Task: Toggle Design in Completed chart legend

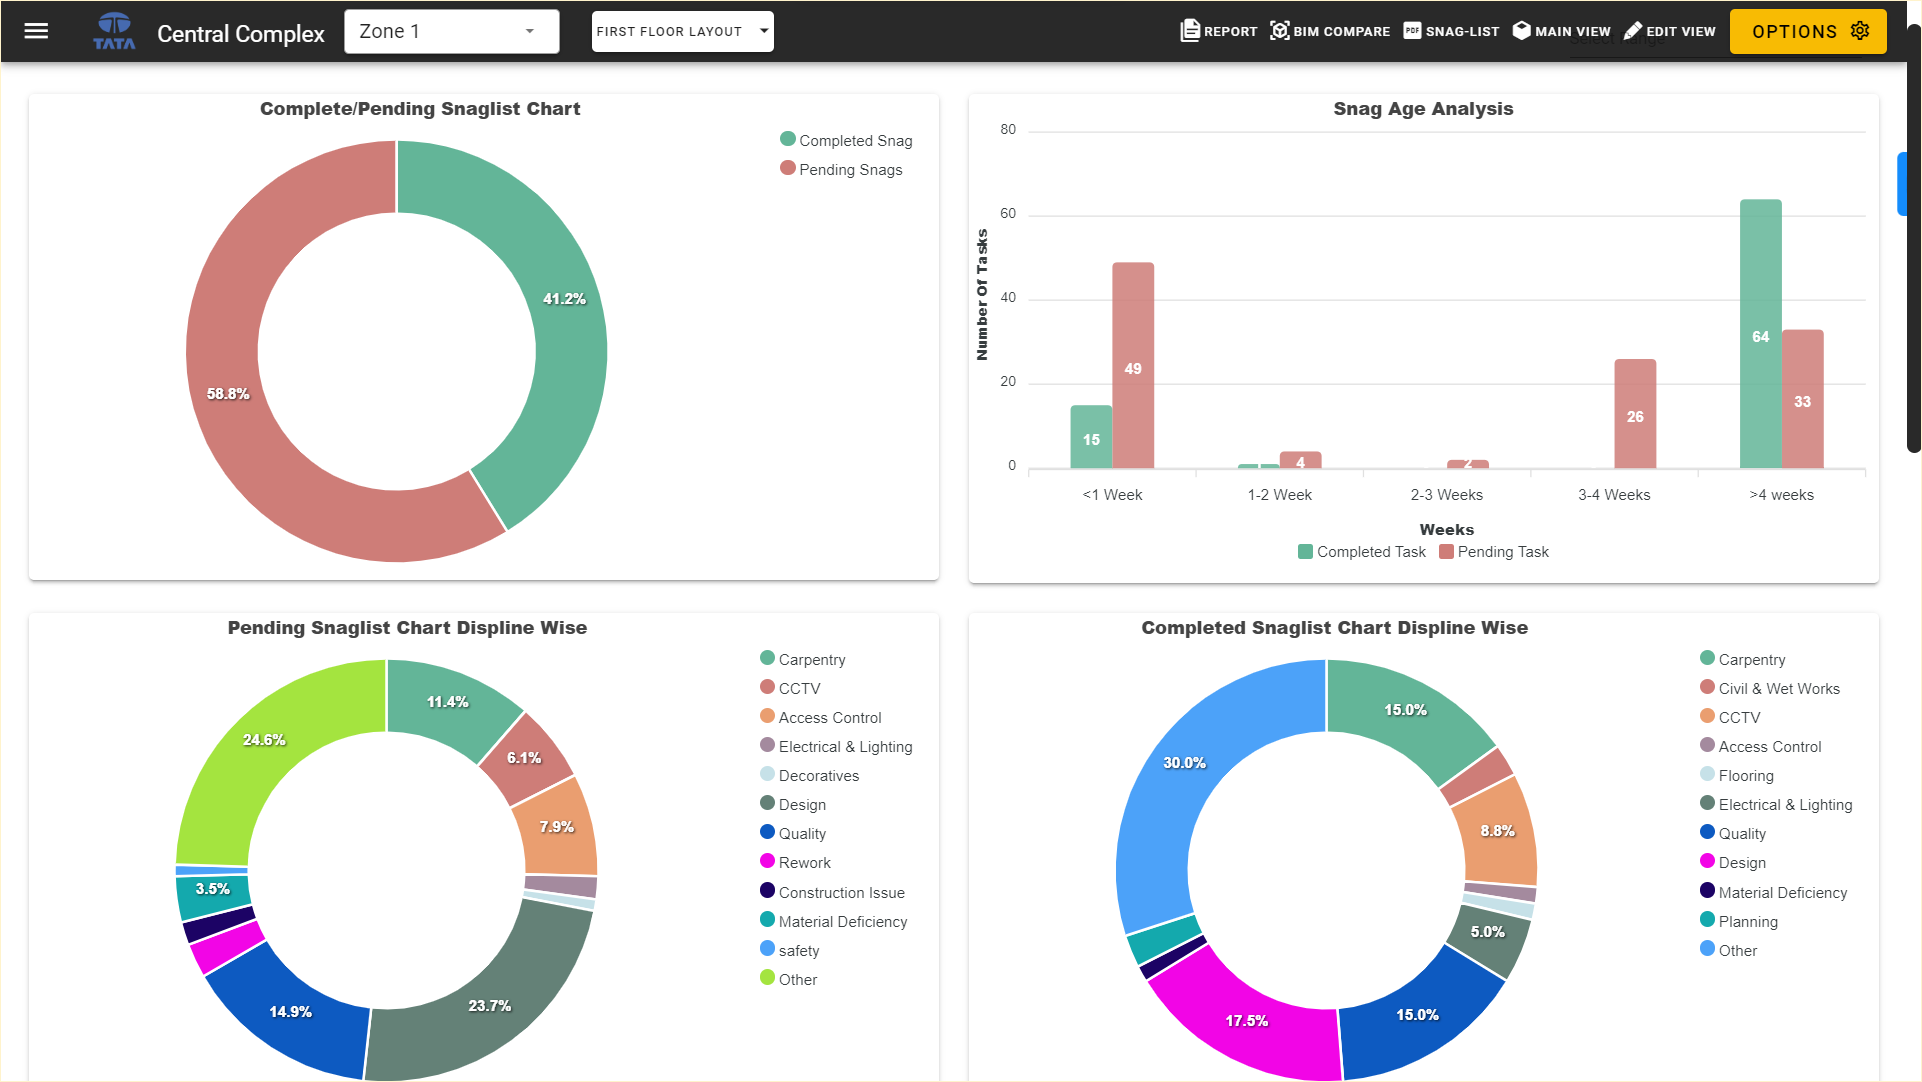Action: coord(1733,862)
